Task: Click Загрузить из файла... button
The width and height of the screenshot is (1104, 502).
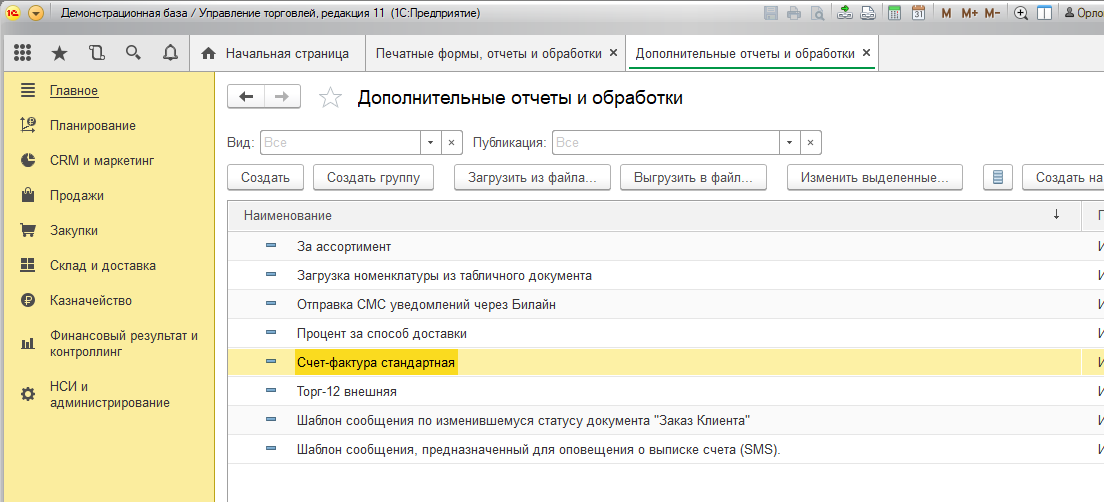Action: [x=532, y=177]
